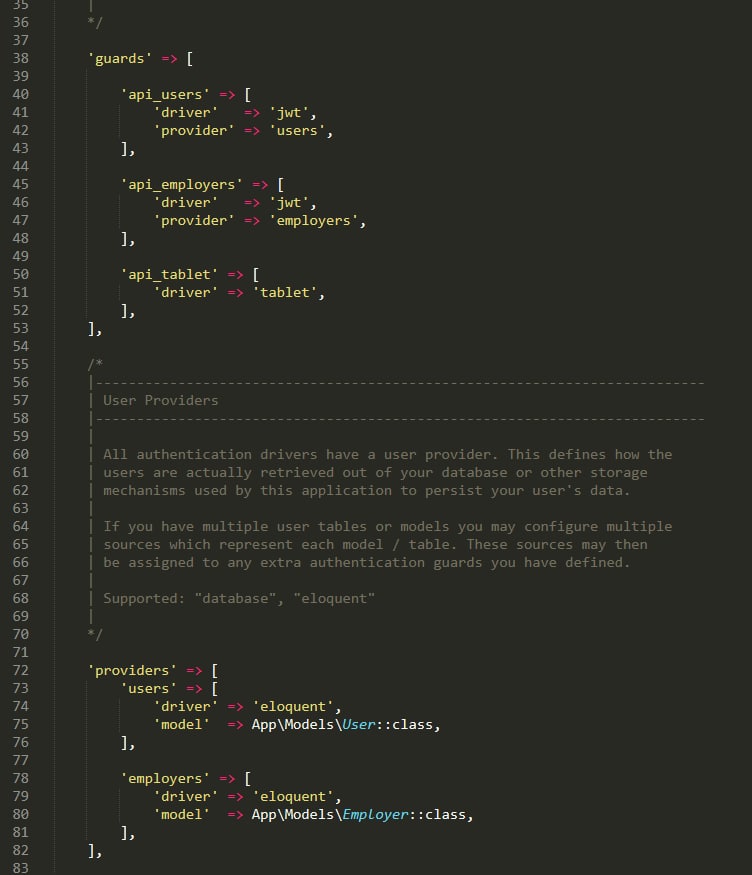Click line number 38 in the gutter
This screenshot has width=752, height=875.
click(x=21, y=59)
